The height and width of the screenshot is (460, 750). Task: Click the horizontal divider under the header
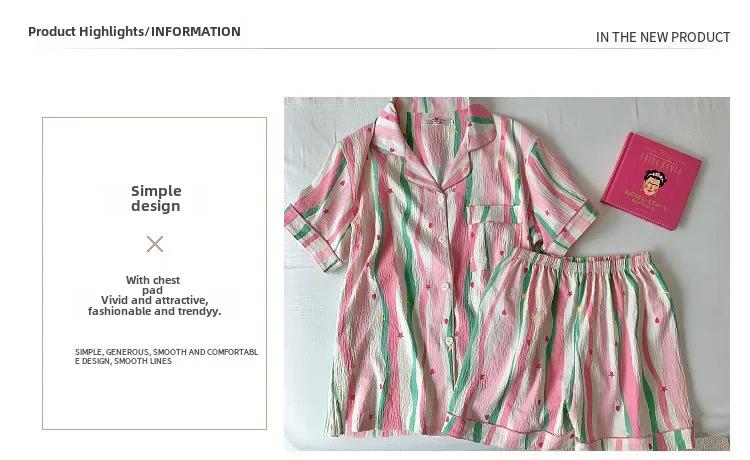click(x=379, y=48)
